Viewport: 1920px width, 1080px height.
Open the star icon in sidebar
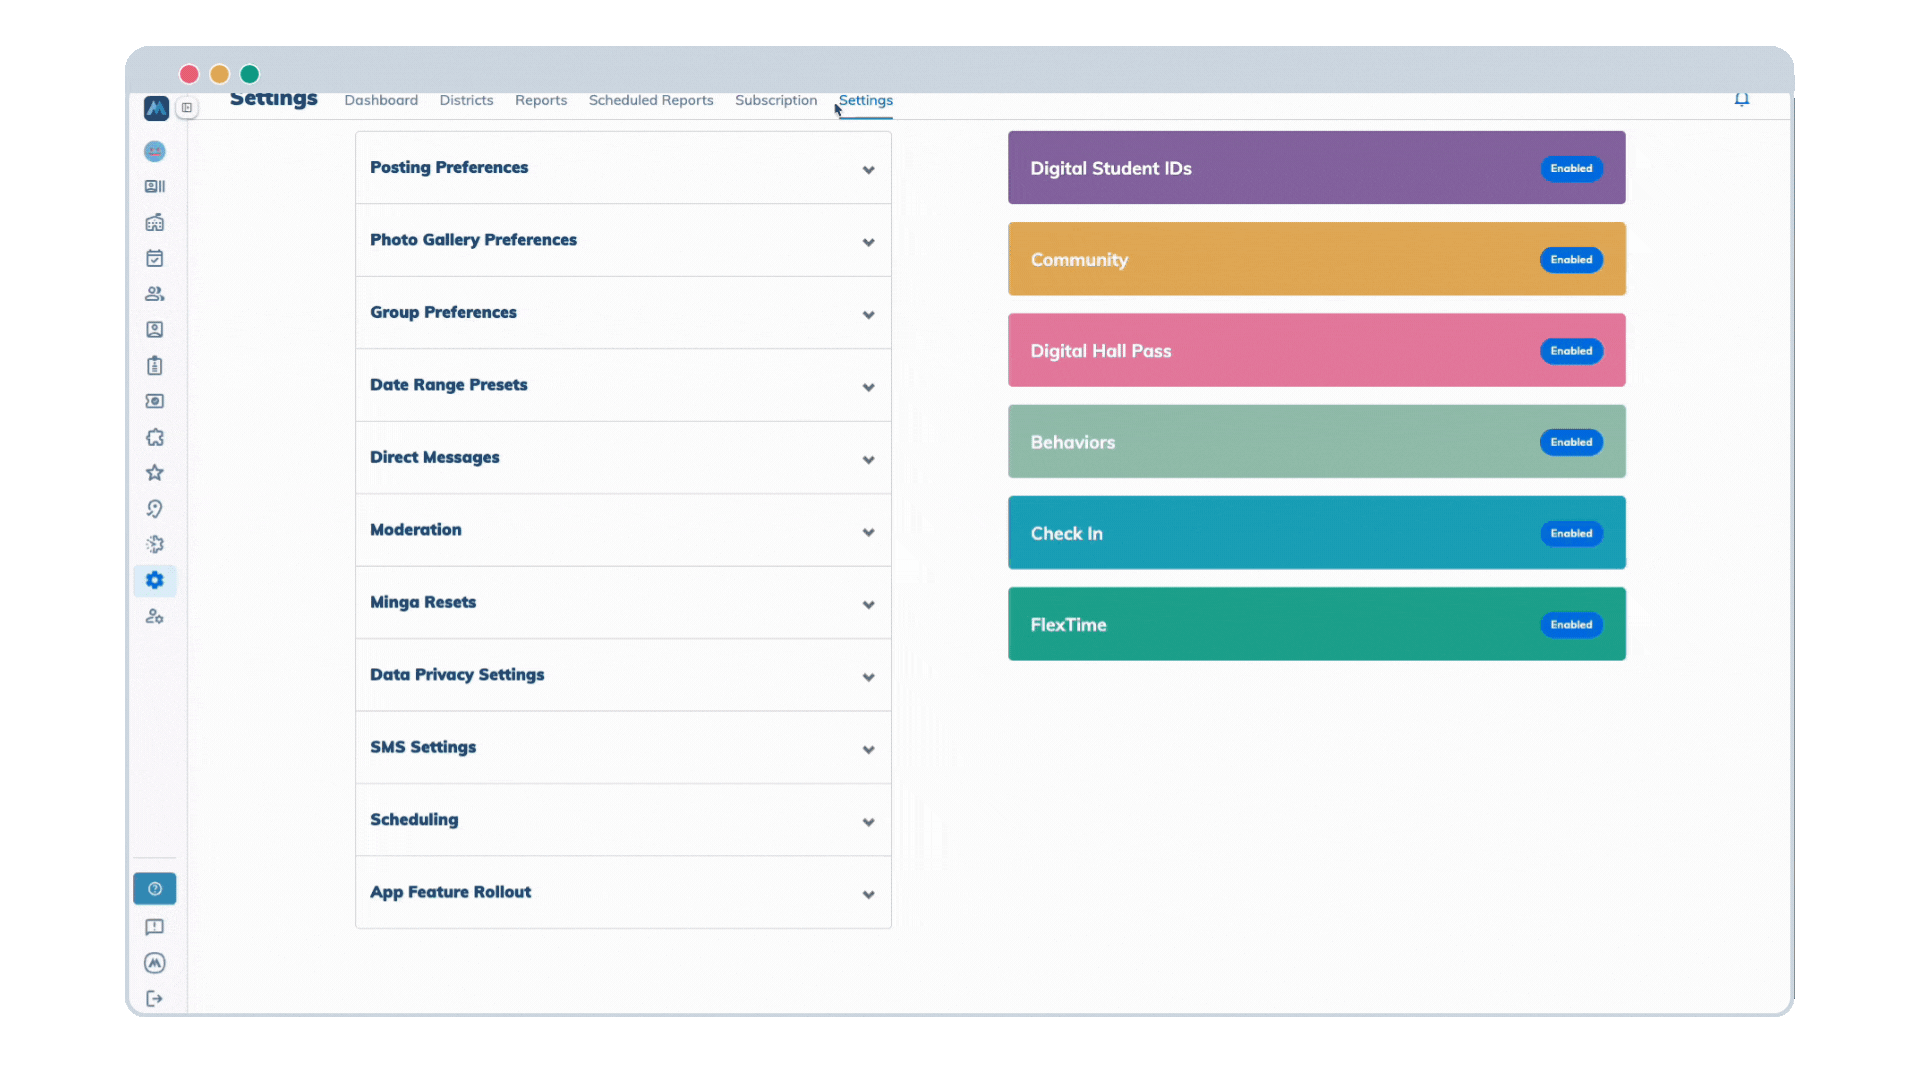point(155,473)
